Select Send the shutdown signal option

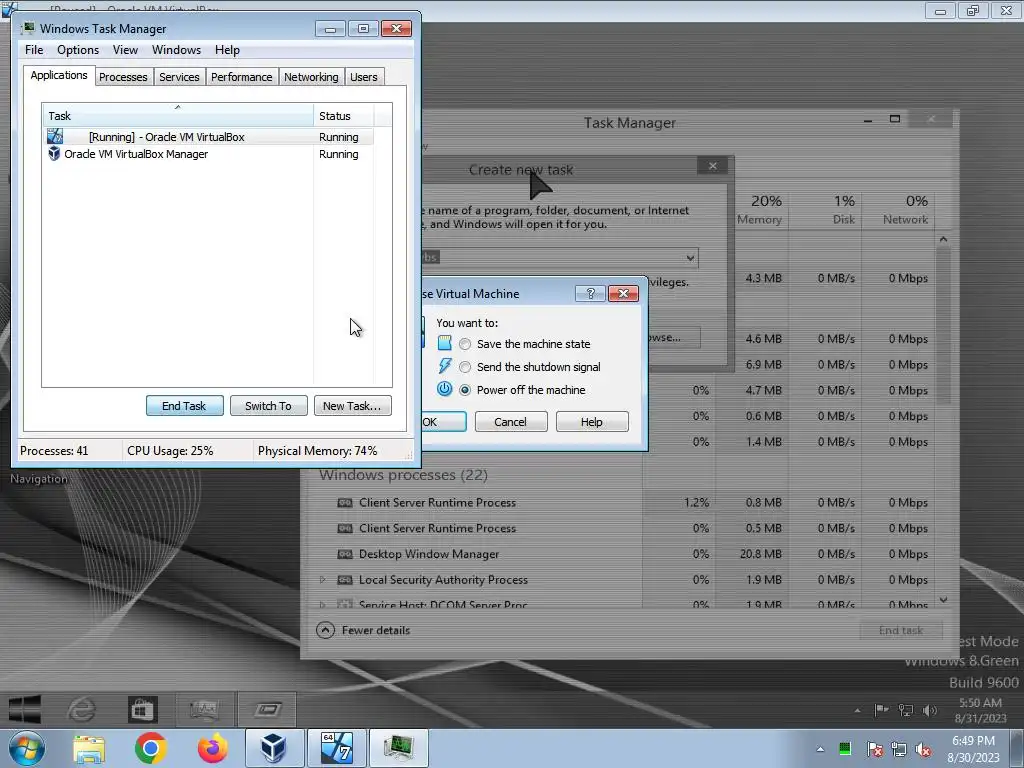465,367
